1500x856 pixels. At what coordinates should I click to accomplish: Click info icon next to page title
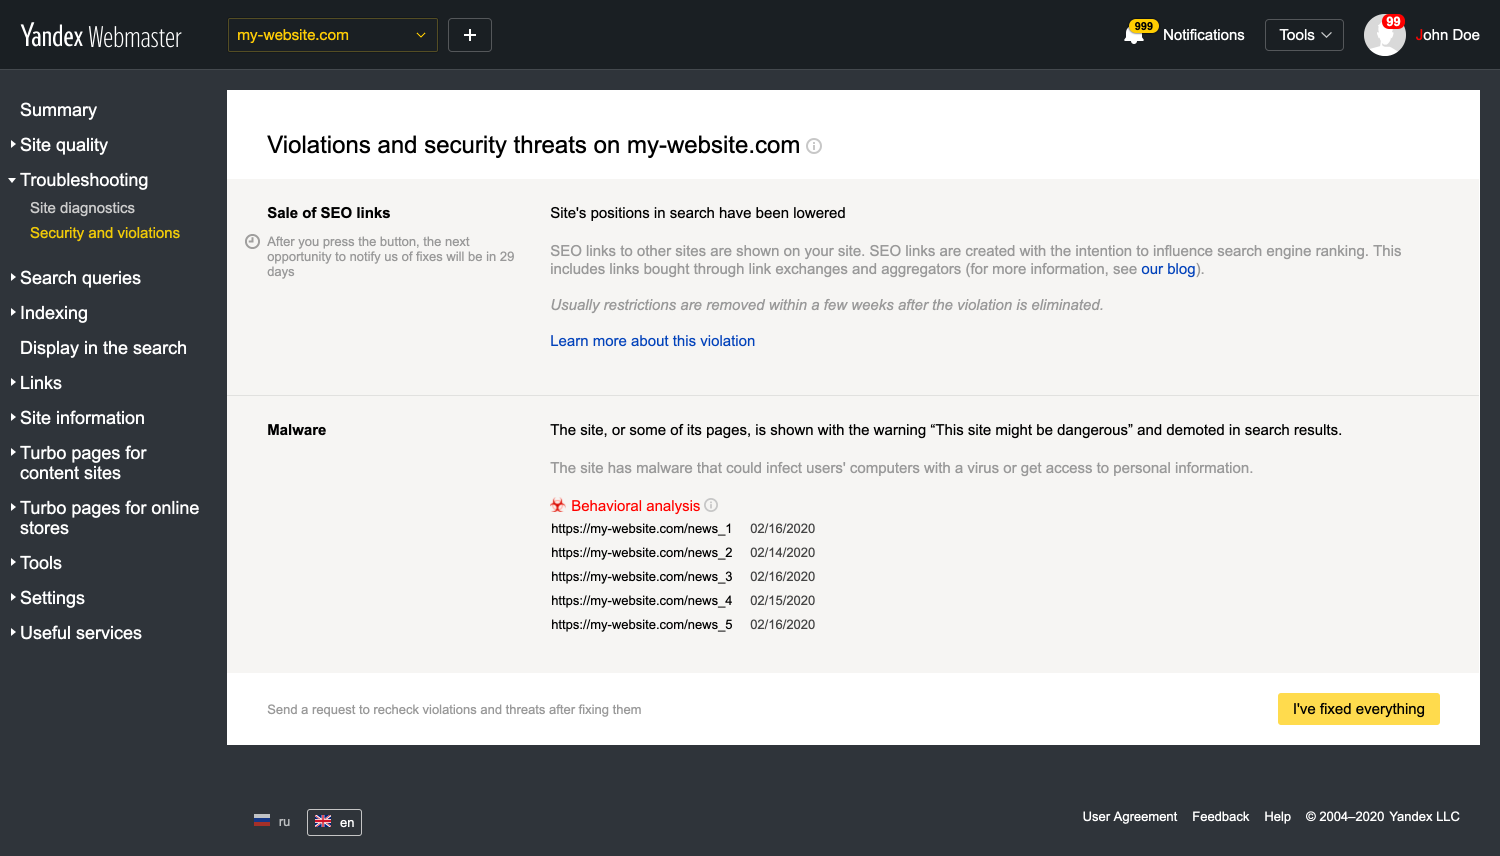tap(814, 146)
